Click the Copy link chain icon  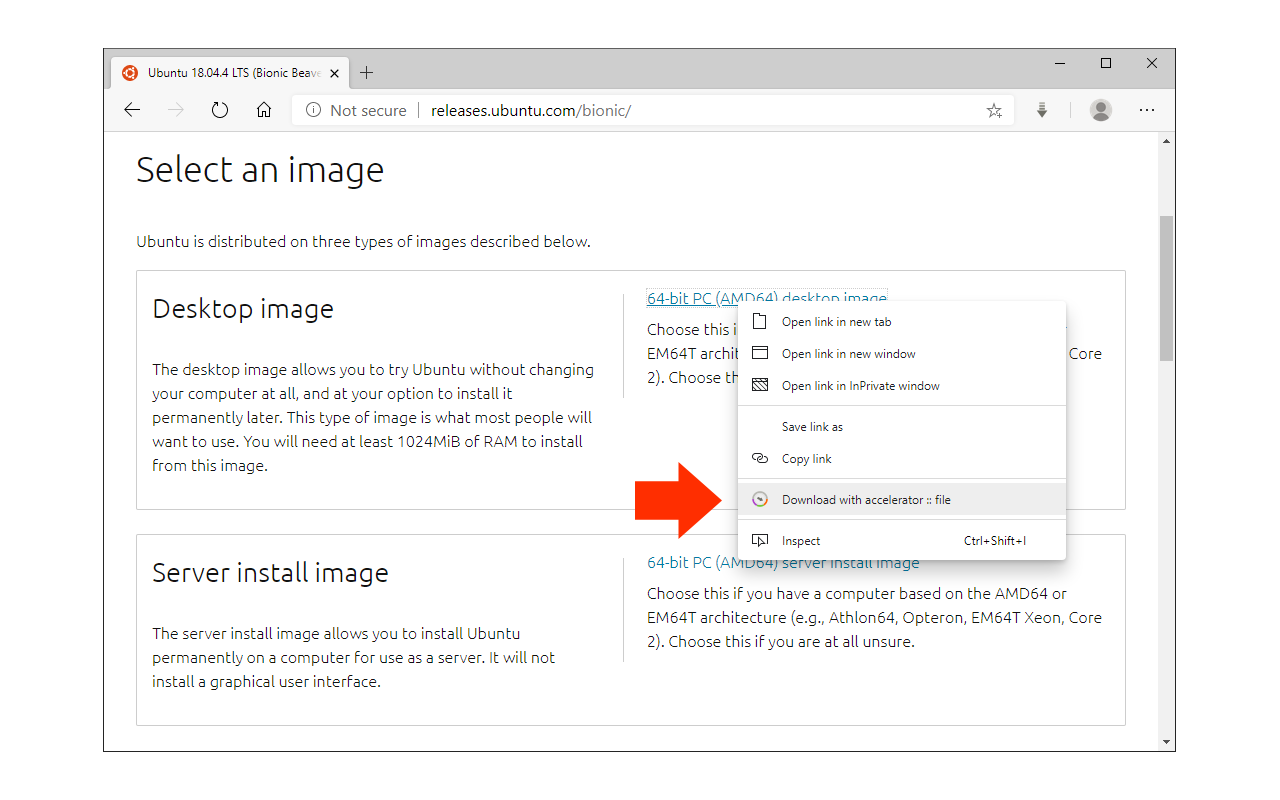click(760, 459)
